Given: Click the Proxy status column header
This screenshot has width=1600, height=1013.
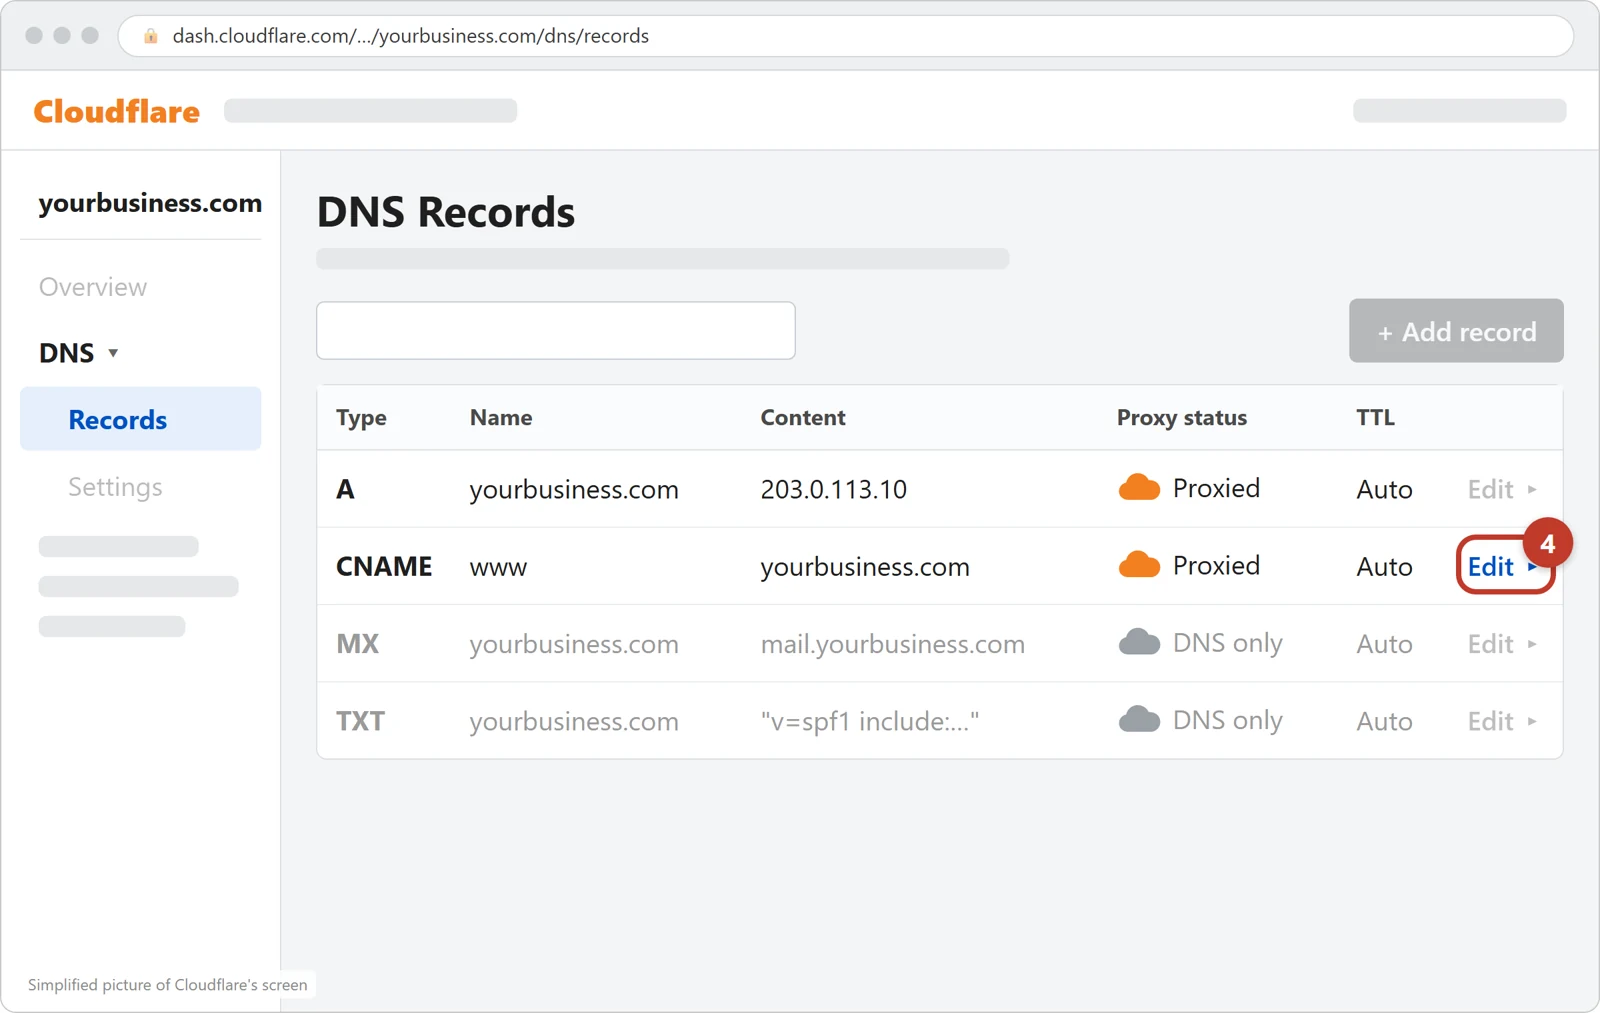Looking at the screenshot, I should 1182,418.
